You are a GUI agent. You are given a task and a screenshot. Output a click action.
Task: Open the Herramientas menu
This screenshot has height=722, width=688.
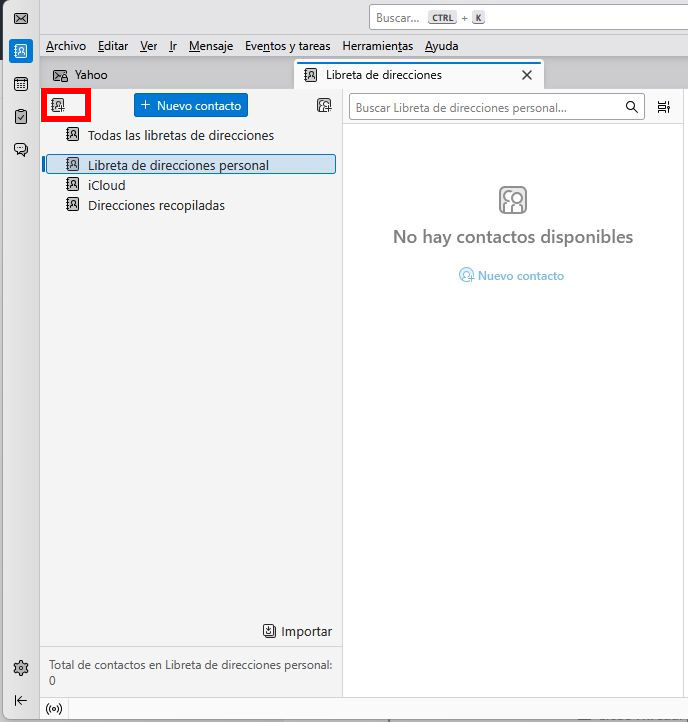pos(377,46)
